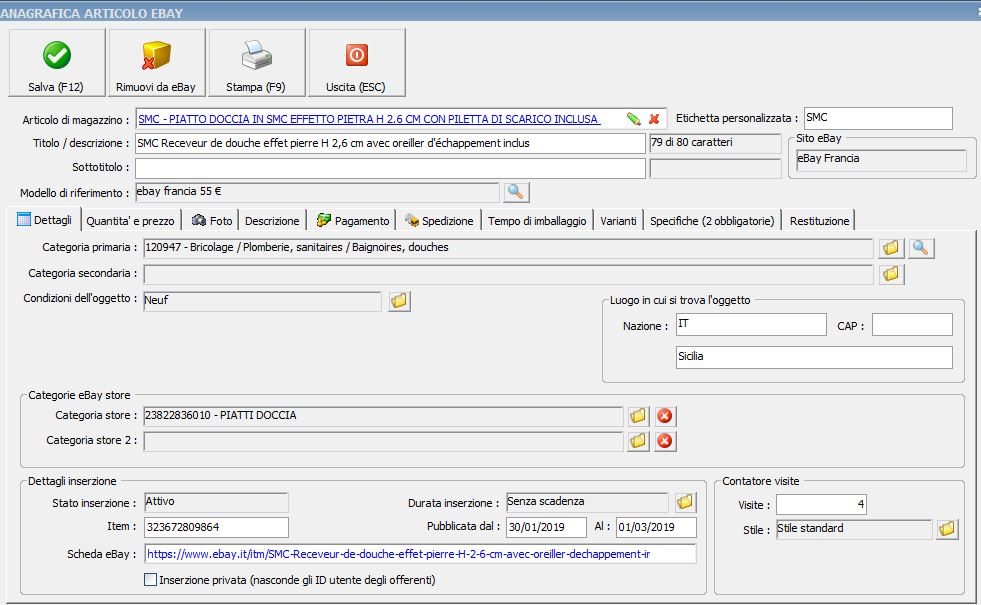Click empty Categoria secondaria field
Screen dimensions: 981x605
[x=509, y=274]
